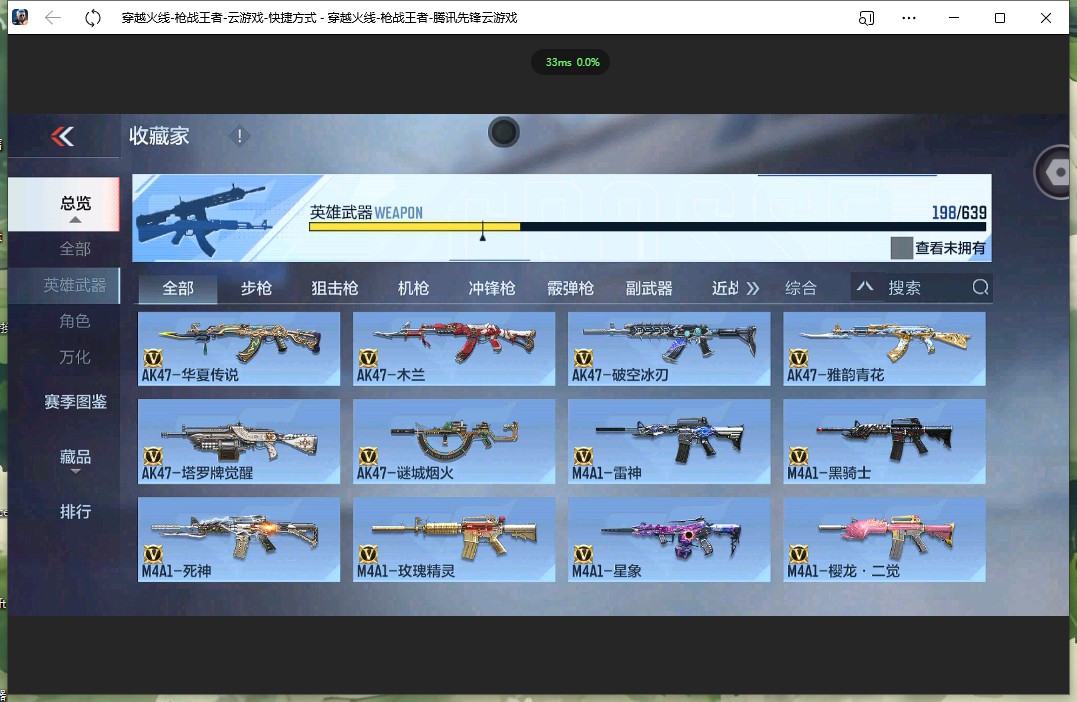Open the AK47-华夏传说 weapon card
The image size is (1077, 702).
pyautogui.click(x=239, y=349)
